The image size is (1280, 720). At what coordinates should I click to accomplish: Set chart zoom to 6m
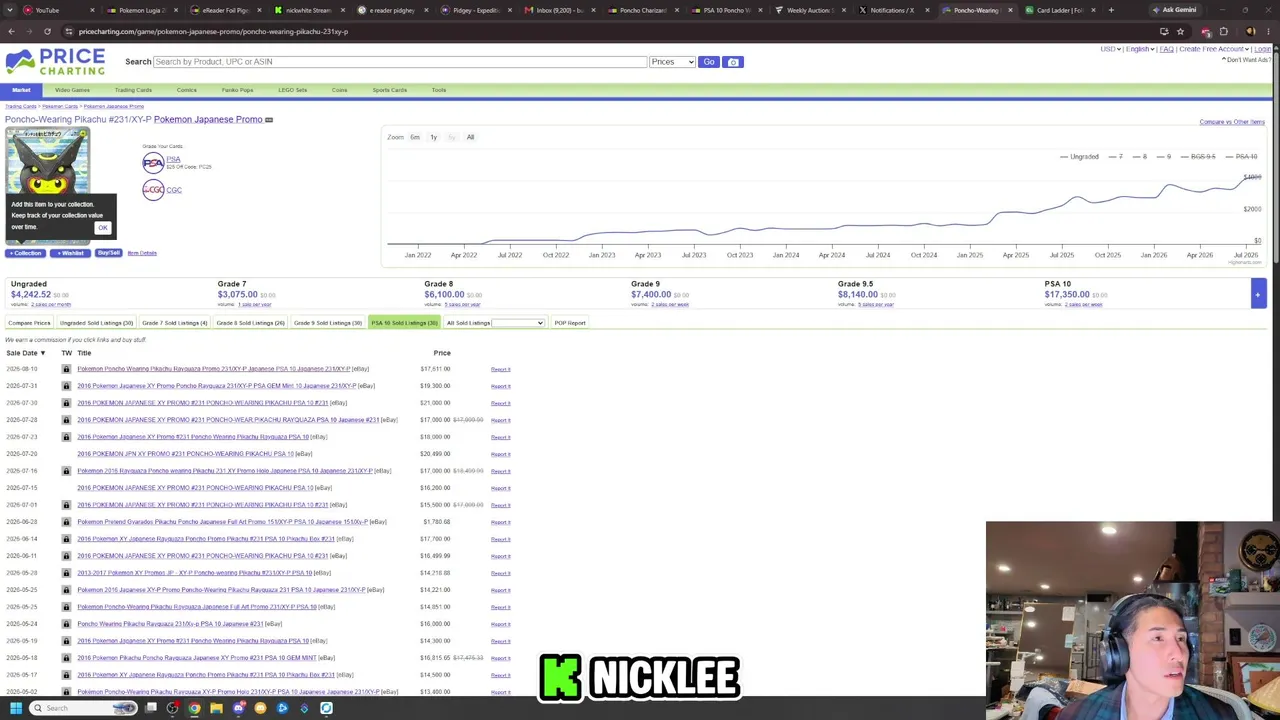click(415, 137)
